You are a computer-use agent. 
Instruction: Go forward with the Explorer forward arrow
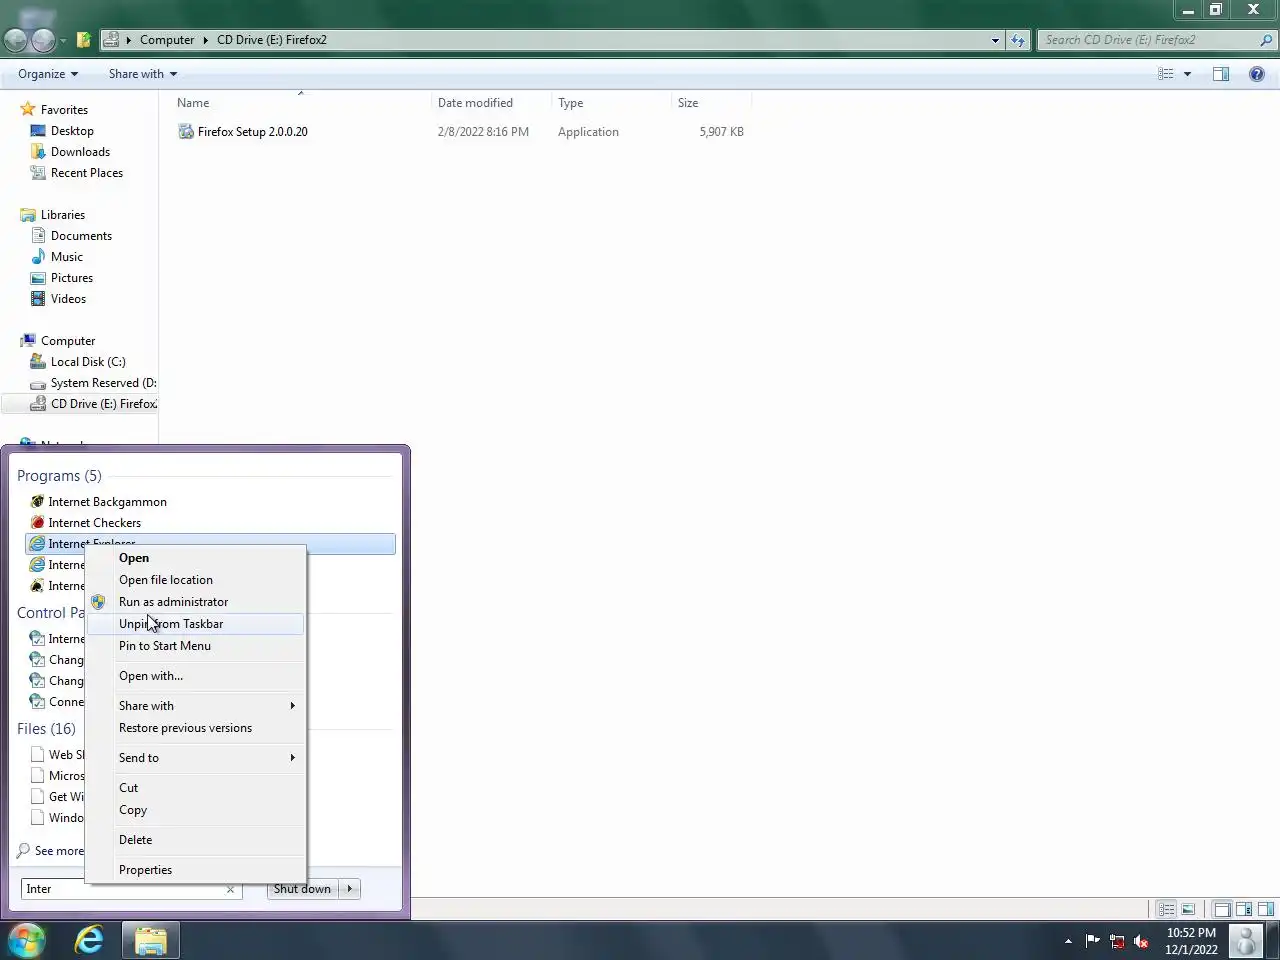coord(43,40)
